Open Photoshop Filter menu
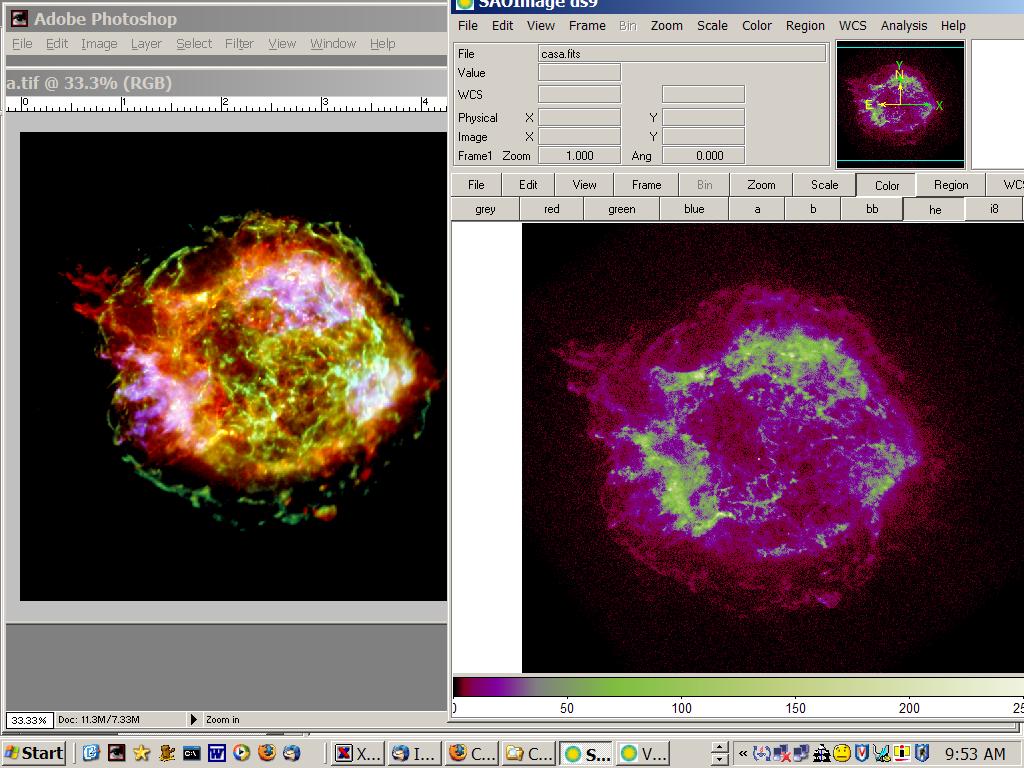This screenshot has height=768, width=1024. click(x=239, y=44)
